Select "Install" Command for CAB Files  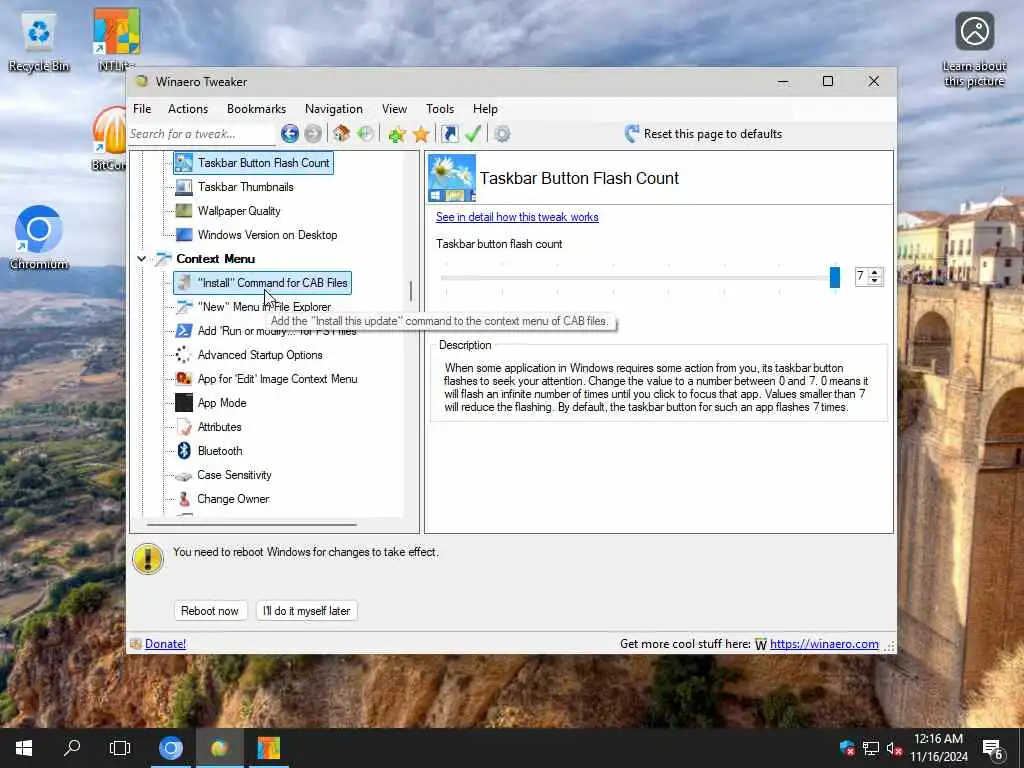tap(263, 283)
